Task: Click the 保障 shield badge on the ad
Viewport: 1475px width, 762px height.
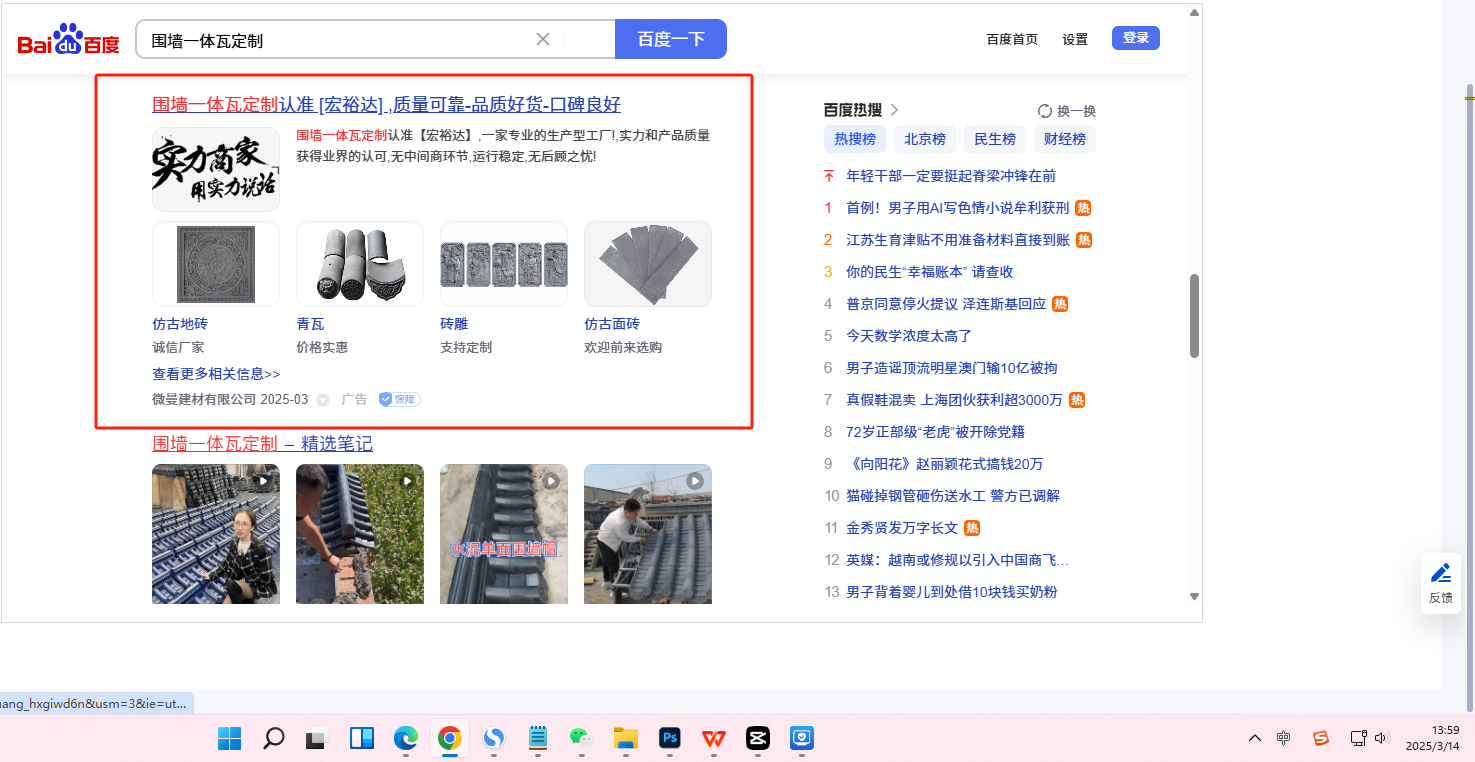Action: [x=399, y=399]
